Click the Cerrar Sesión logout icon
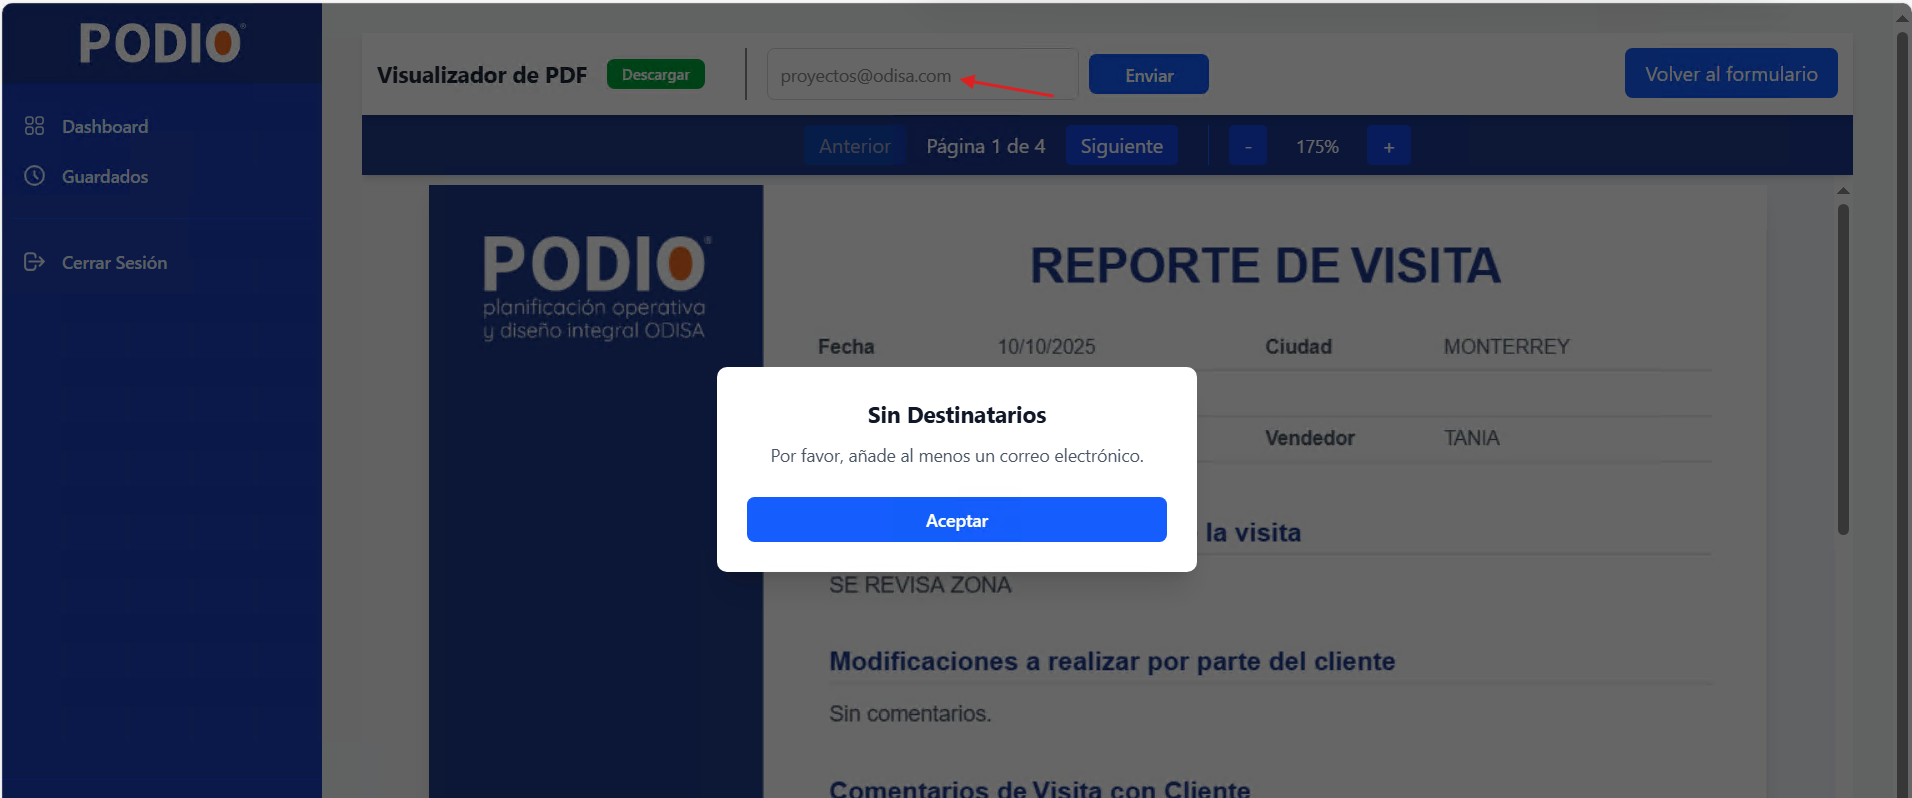The width and height of the screenshot is (1912, 798). (35, 262)
